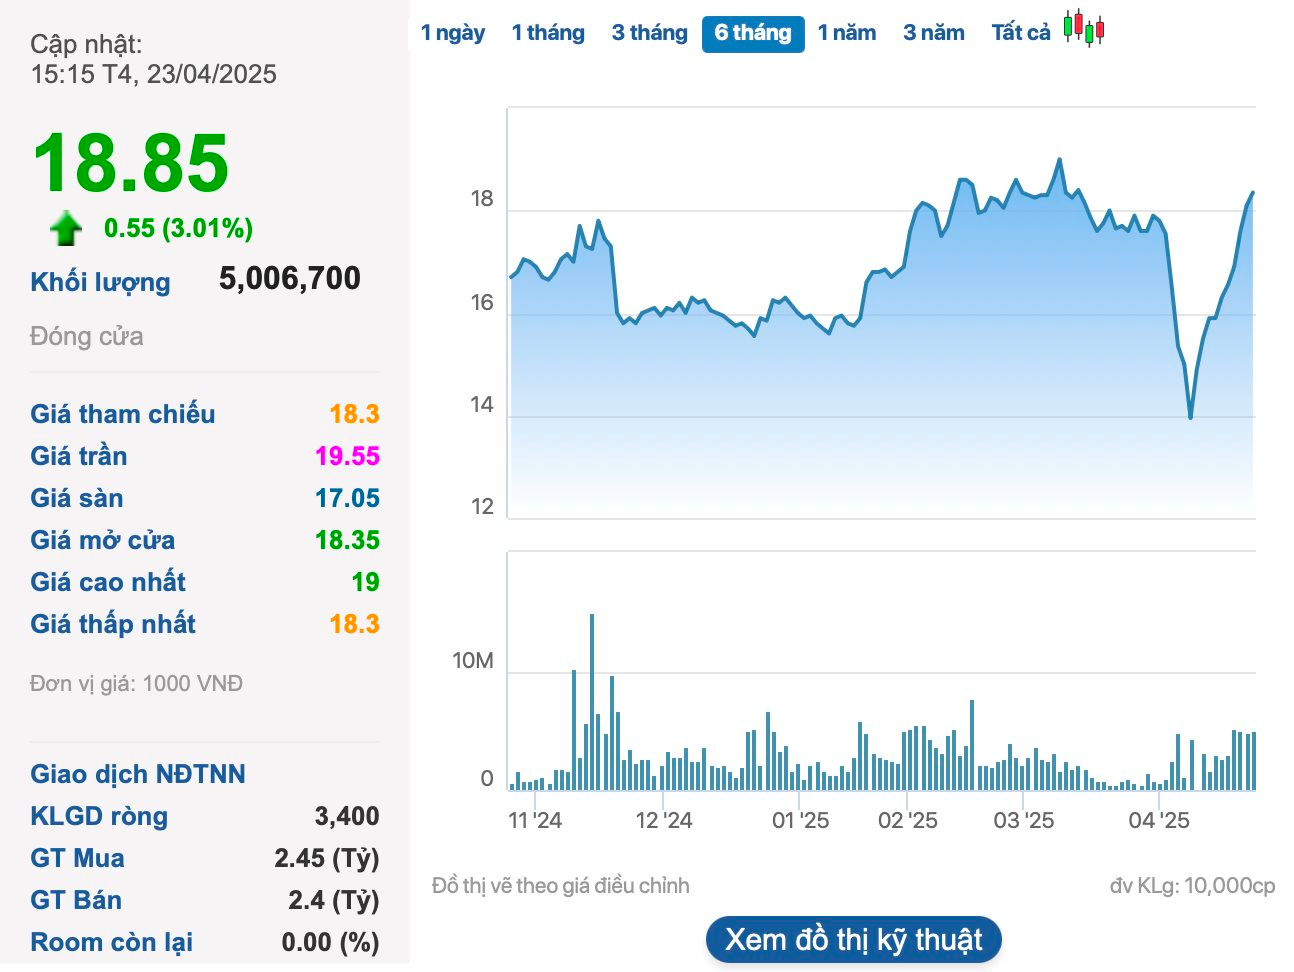Click the Giá tham chiếu label
The height and width of the screenshot is (972, 1294).
coord(122,414)
